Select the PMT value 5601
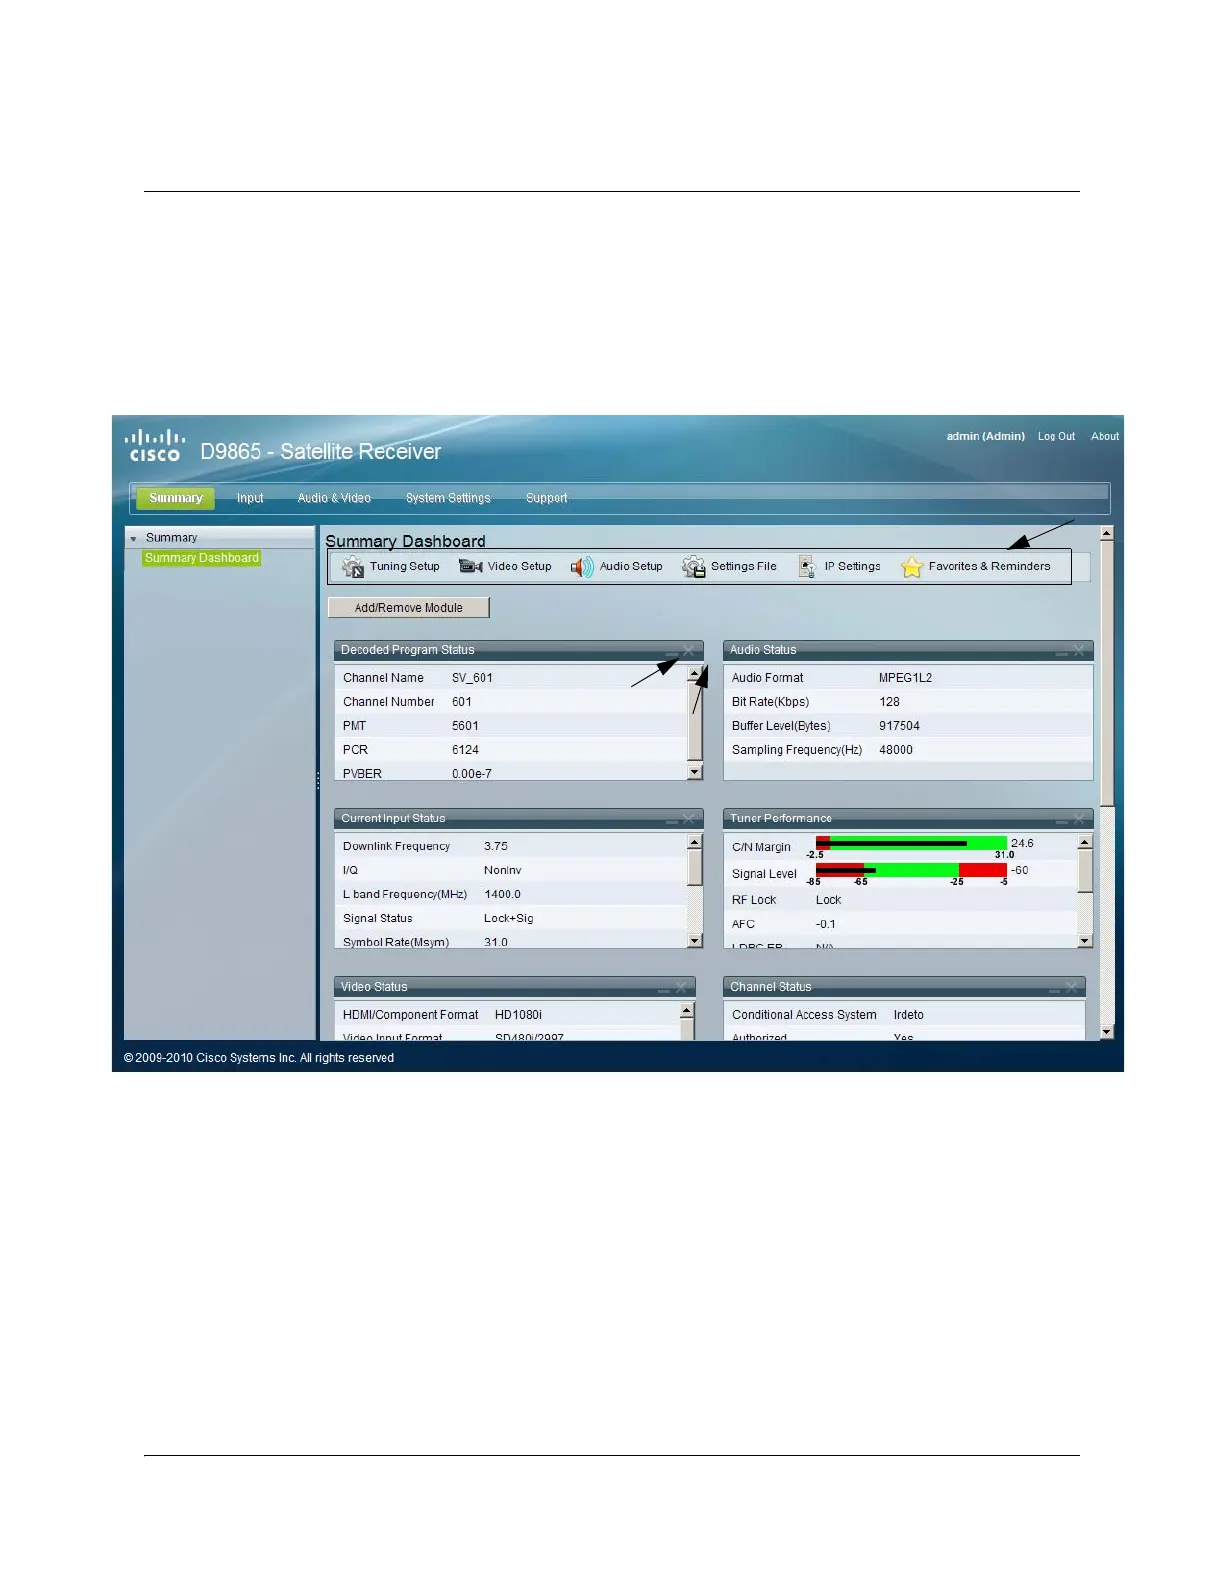This screenshot has width=1224, height=1584. click(x=465, y=726)
